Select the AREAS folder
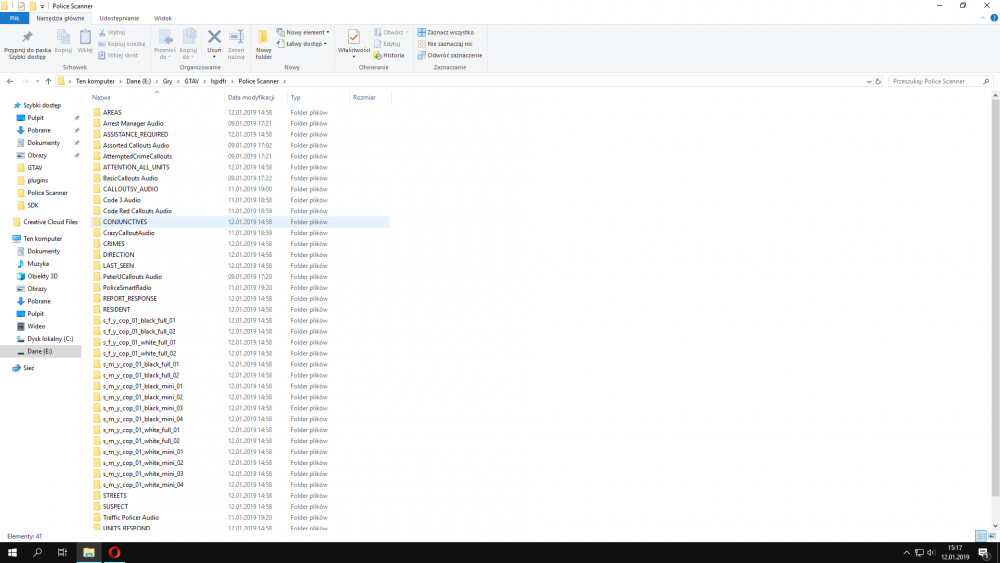 tap(112, 112)
